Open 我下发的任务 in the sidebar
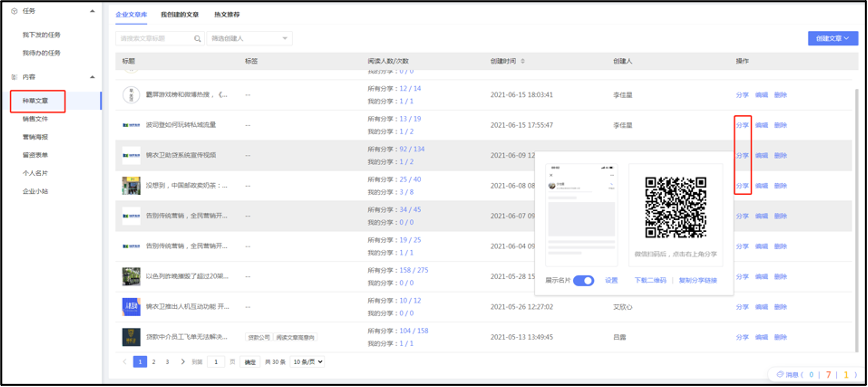 [x=42, y=35]
